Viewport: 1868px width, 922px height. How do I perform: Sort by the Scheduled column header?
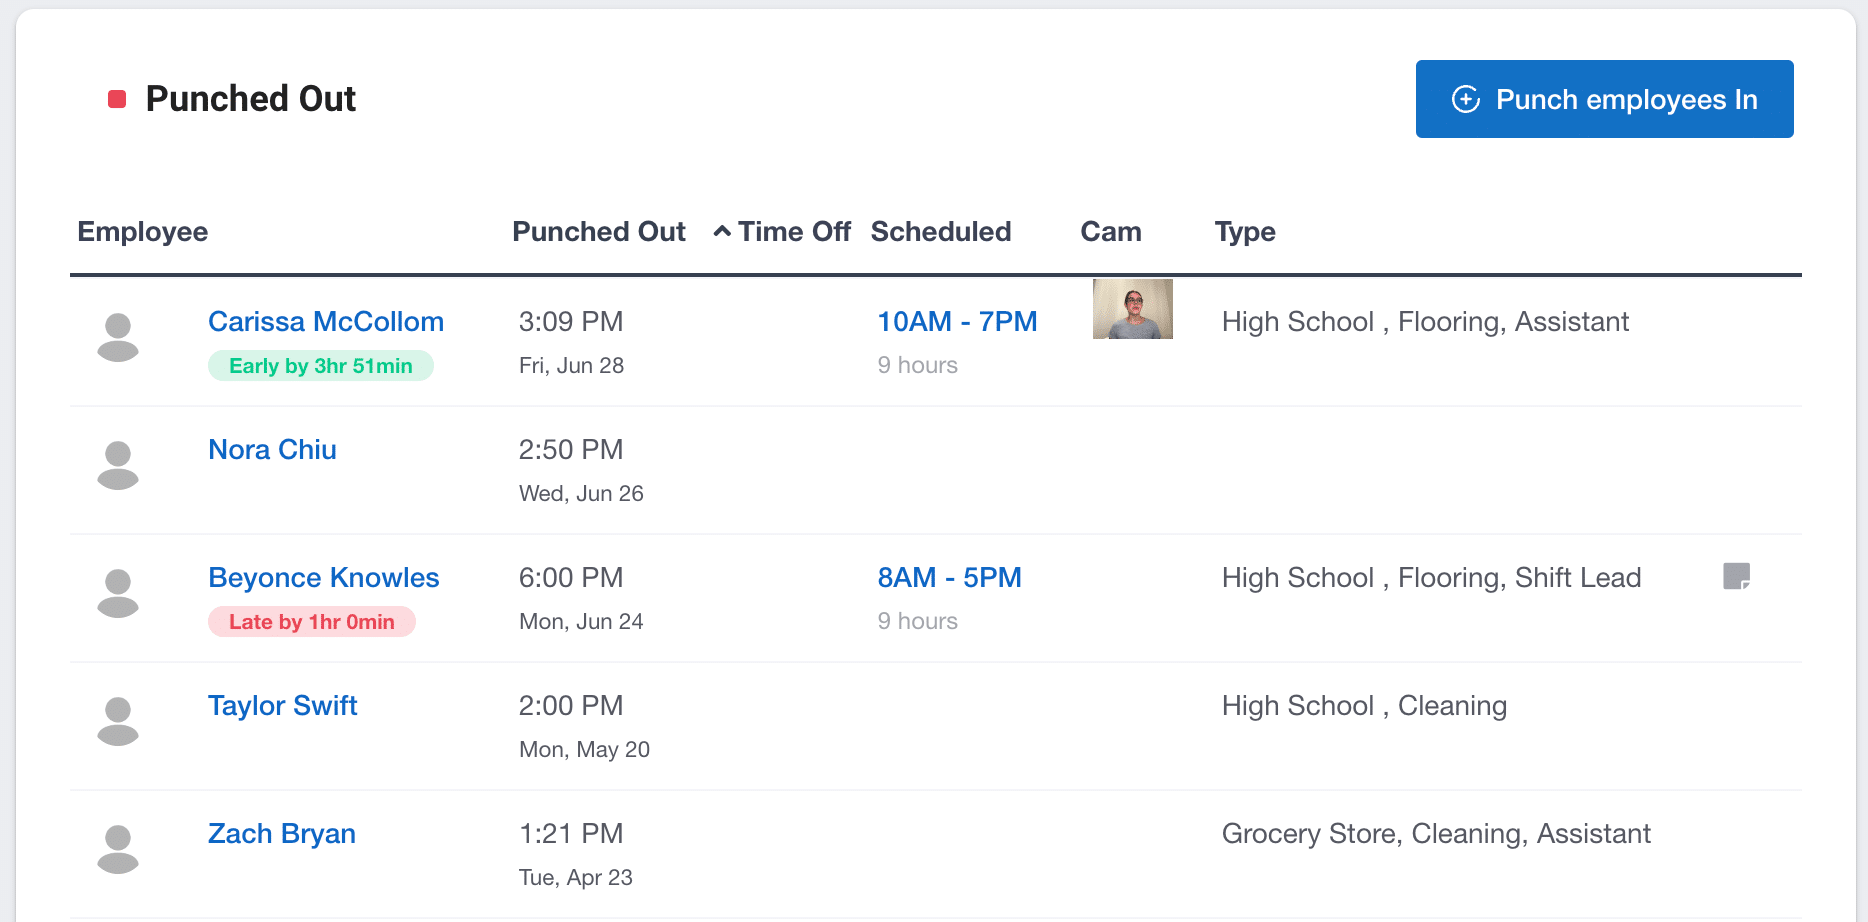click(940, 232)
